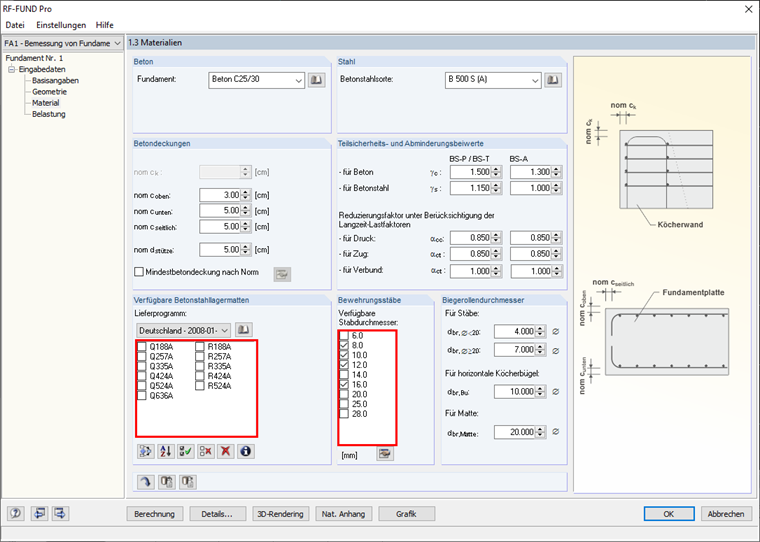Click the Berechnung button

155,514
